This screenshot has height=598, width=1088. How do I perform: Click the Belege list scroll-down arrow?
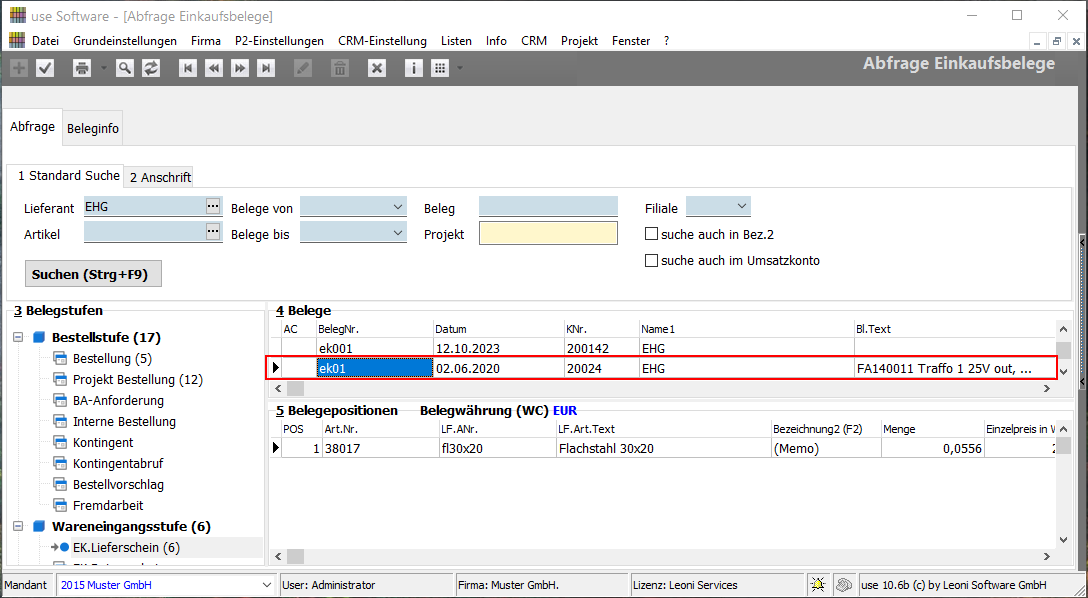(x=1063, y=372)
